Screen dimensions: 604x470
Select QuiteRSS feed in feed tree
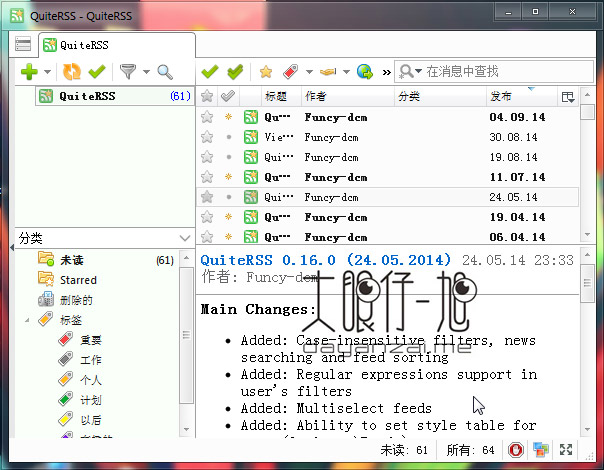point(115,96)
